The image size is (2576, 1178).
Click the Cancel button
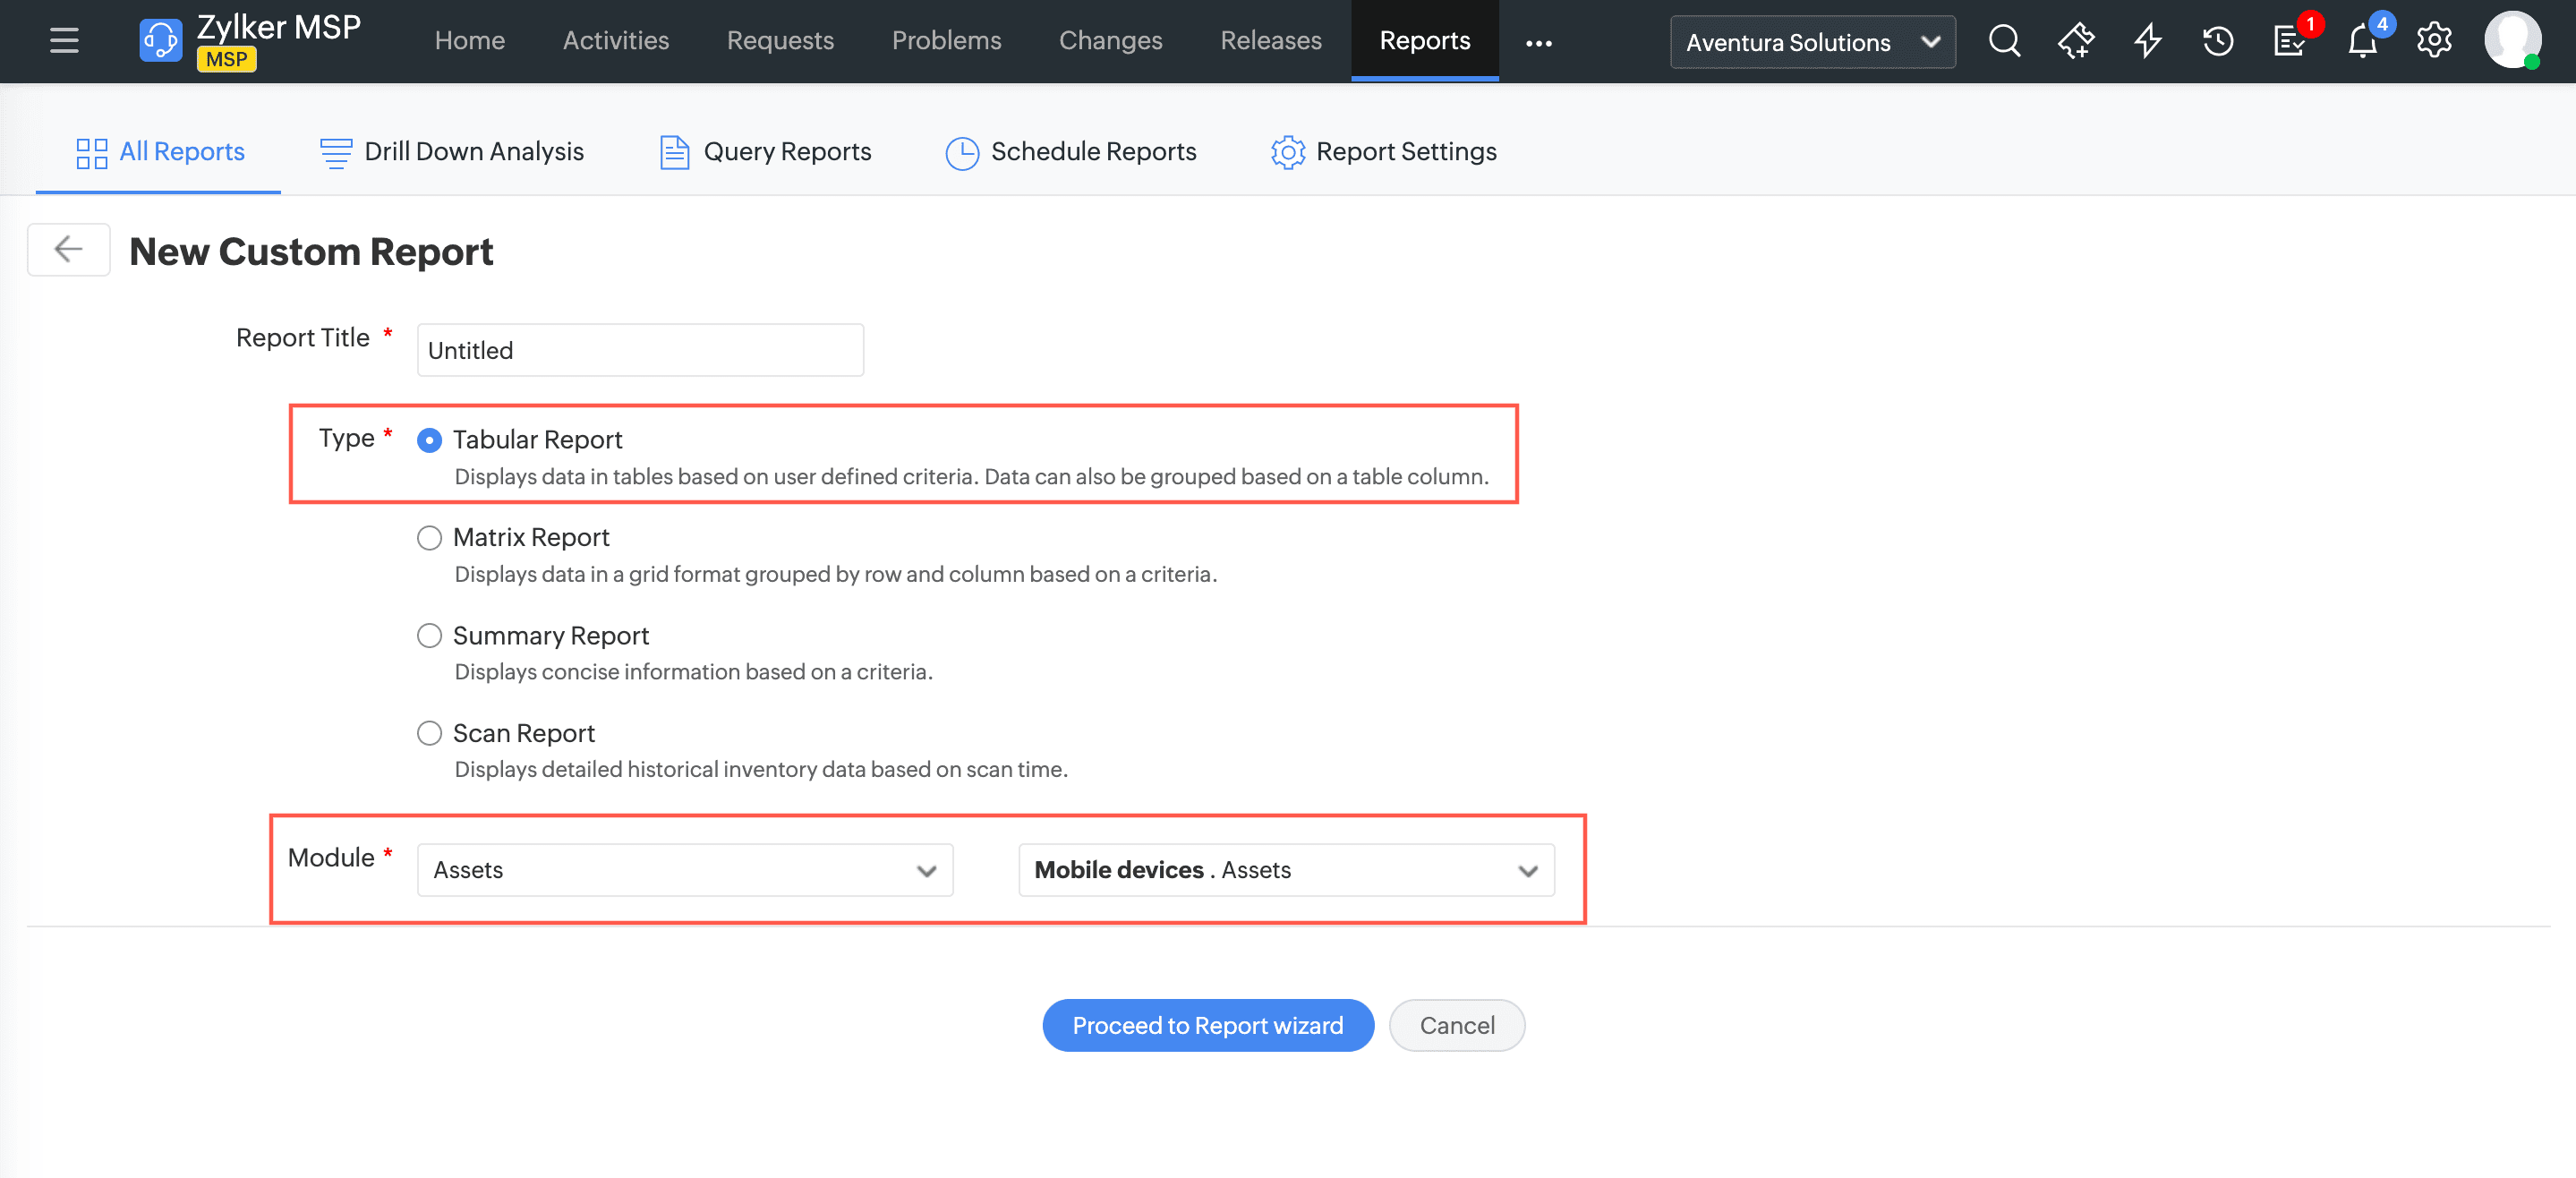click(1456, 1025)
